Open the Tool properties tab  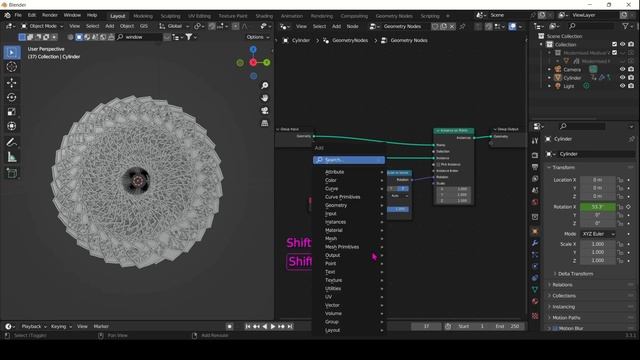(535, 141)
